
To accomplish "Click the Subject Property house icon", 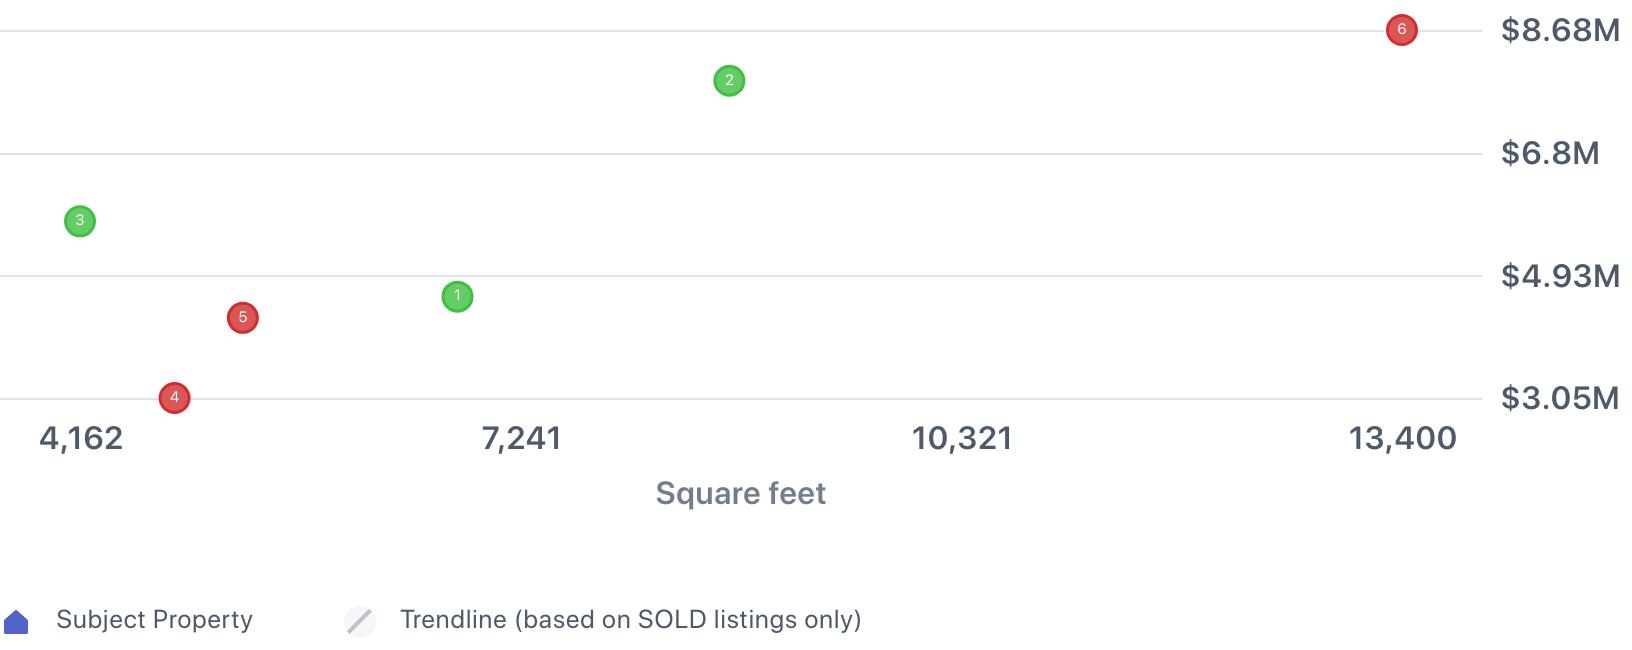I will [17, 622].
